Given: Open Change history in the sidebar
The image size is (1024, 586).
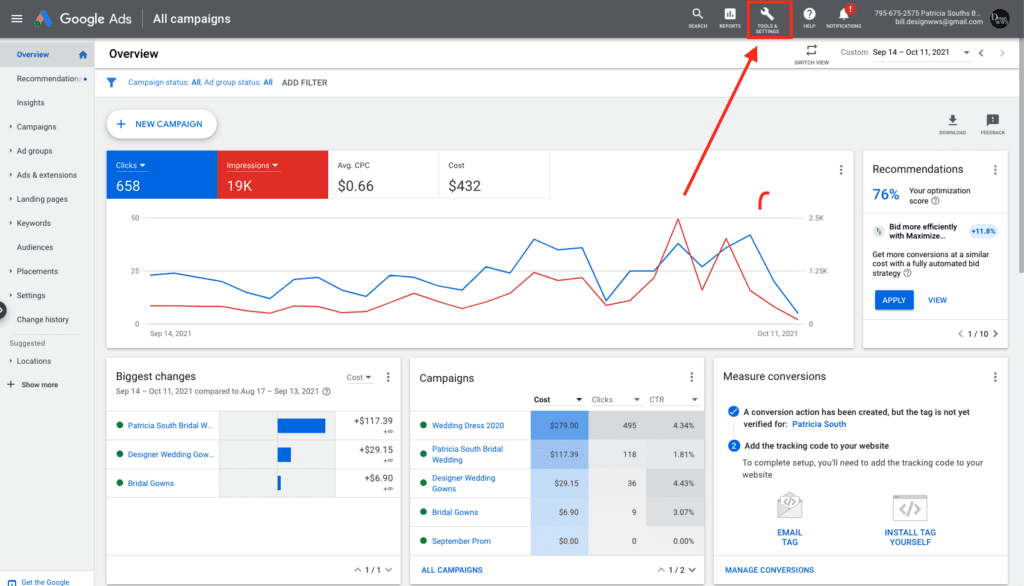Looking at the screenshot, I should click(42, 320).
